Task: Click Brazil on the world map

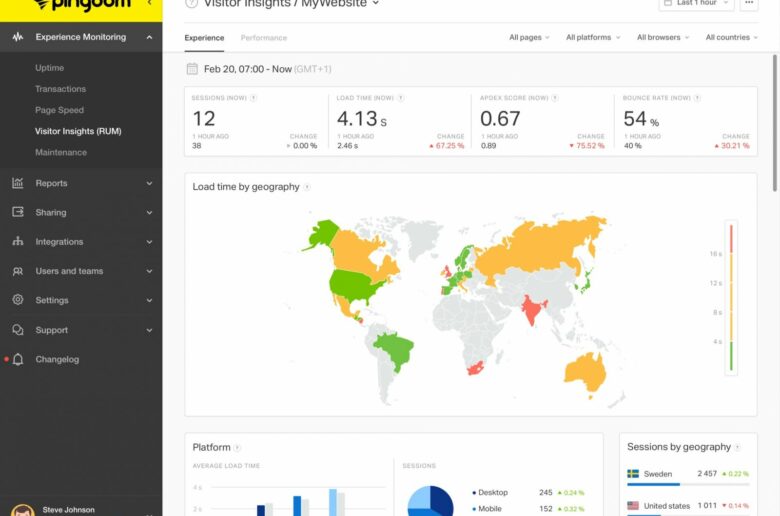Action: (394, 348)
